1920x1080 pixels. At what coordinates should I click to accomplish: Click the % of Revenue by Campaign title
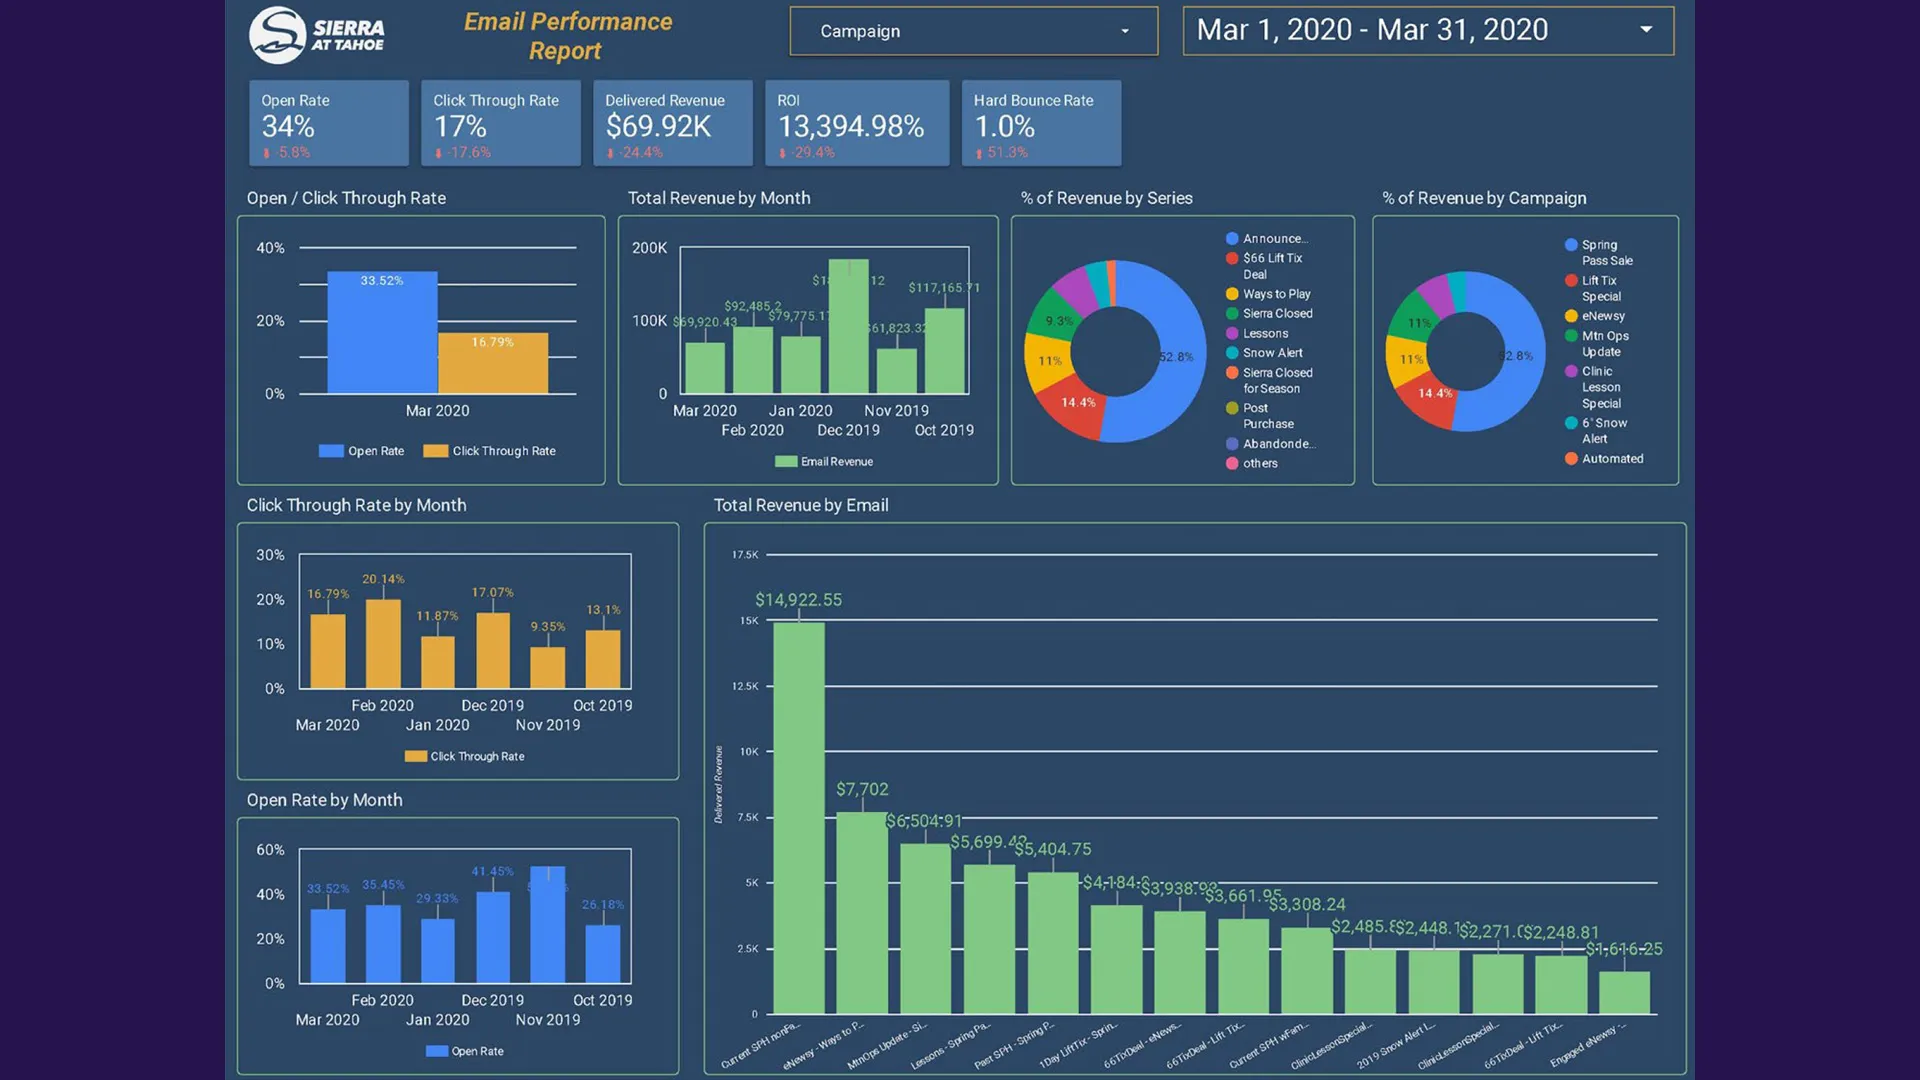(x=1484, y=198)
